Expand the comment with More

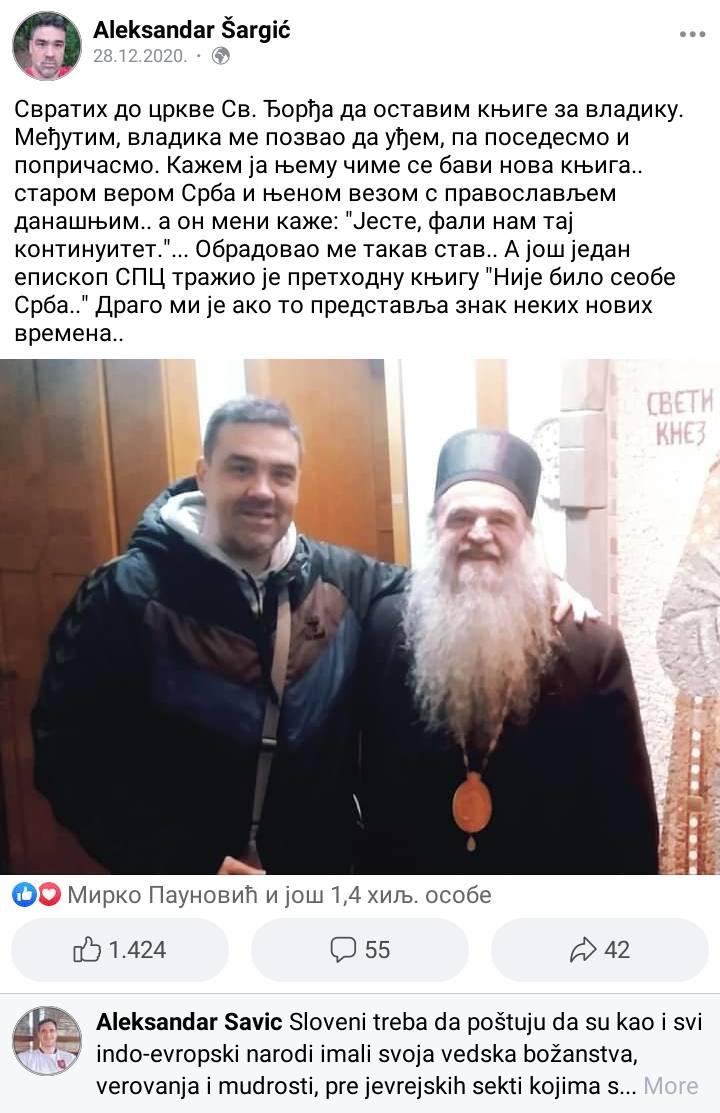(670, 1085)
